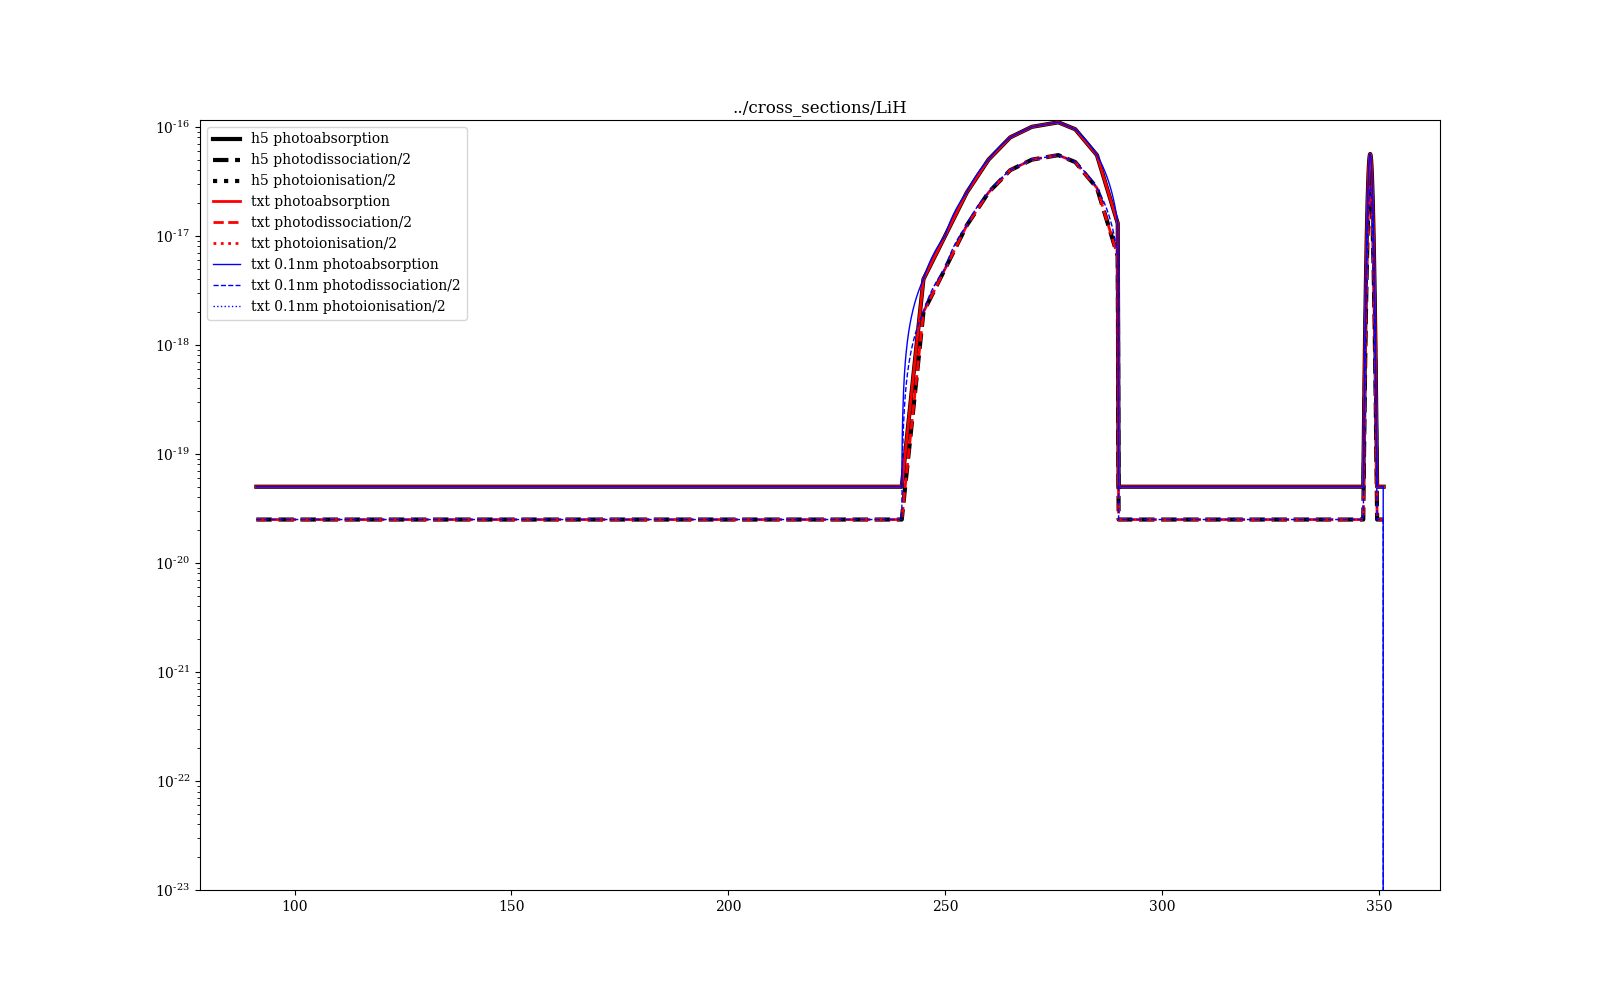
Task: Click y-axis tick label 10^-23
Action: coord(173,889)
